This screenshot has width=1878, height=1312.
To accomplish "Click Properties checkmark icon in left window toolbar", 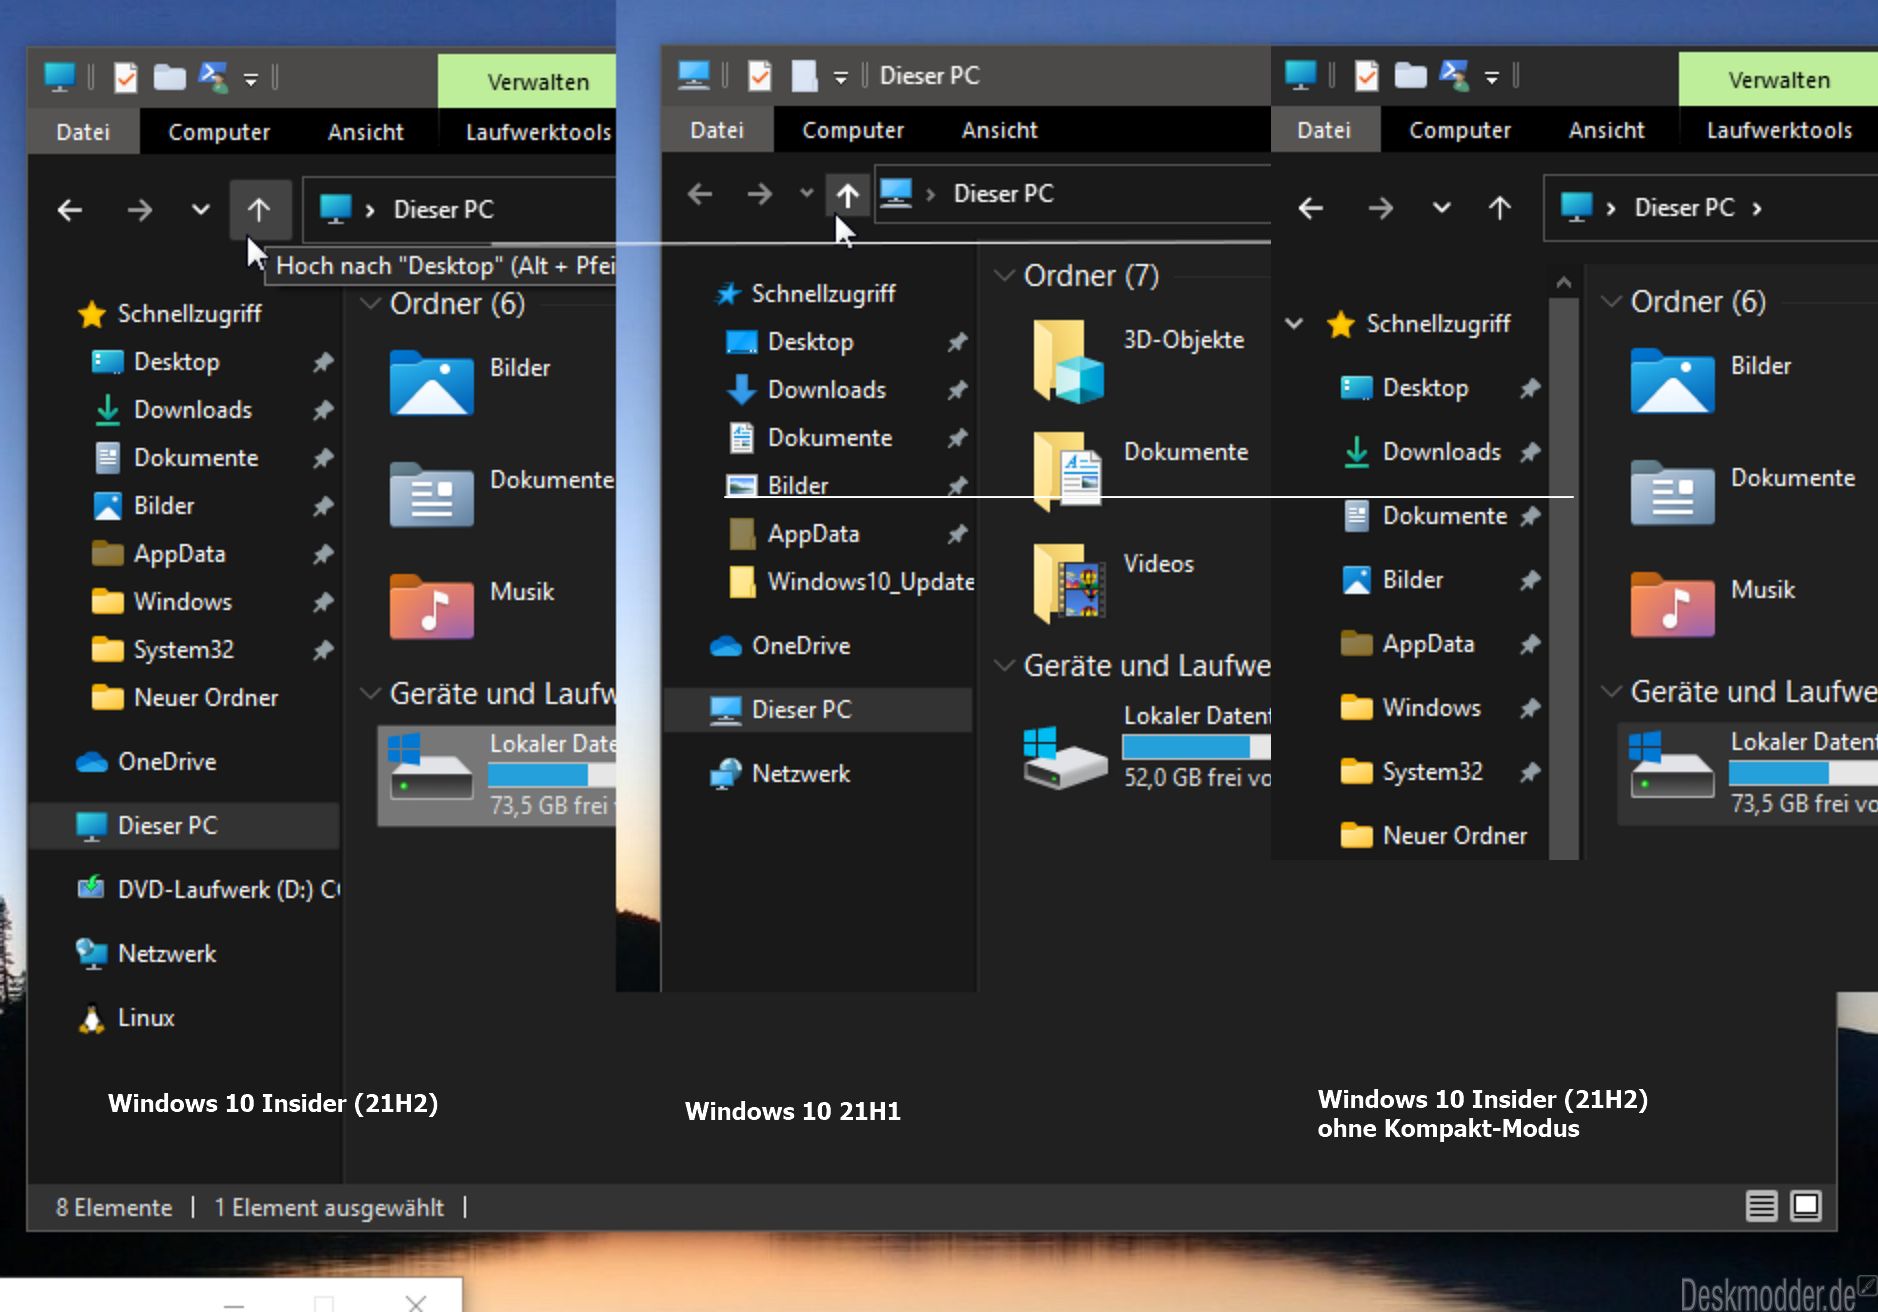I will pos(126,77).
